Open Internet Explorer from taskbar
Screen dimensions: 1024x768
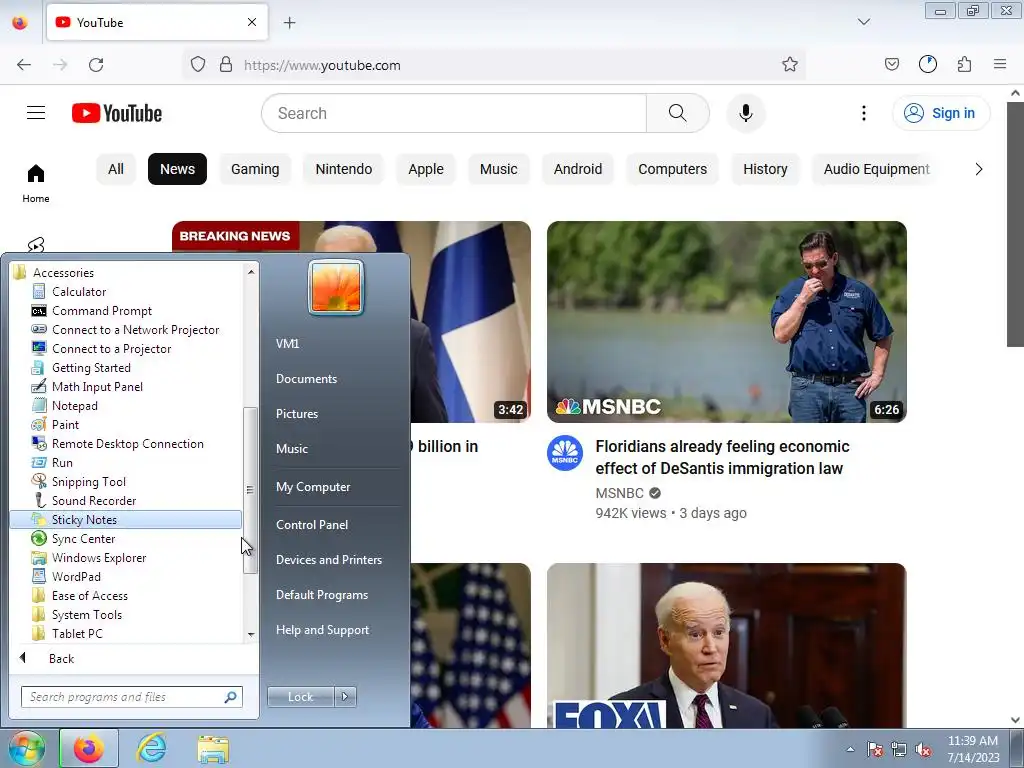[151, 748]
